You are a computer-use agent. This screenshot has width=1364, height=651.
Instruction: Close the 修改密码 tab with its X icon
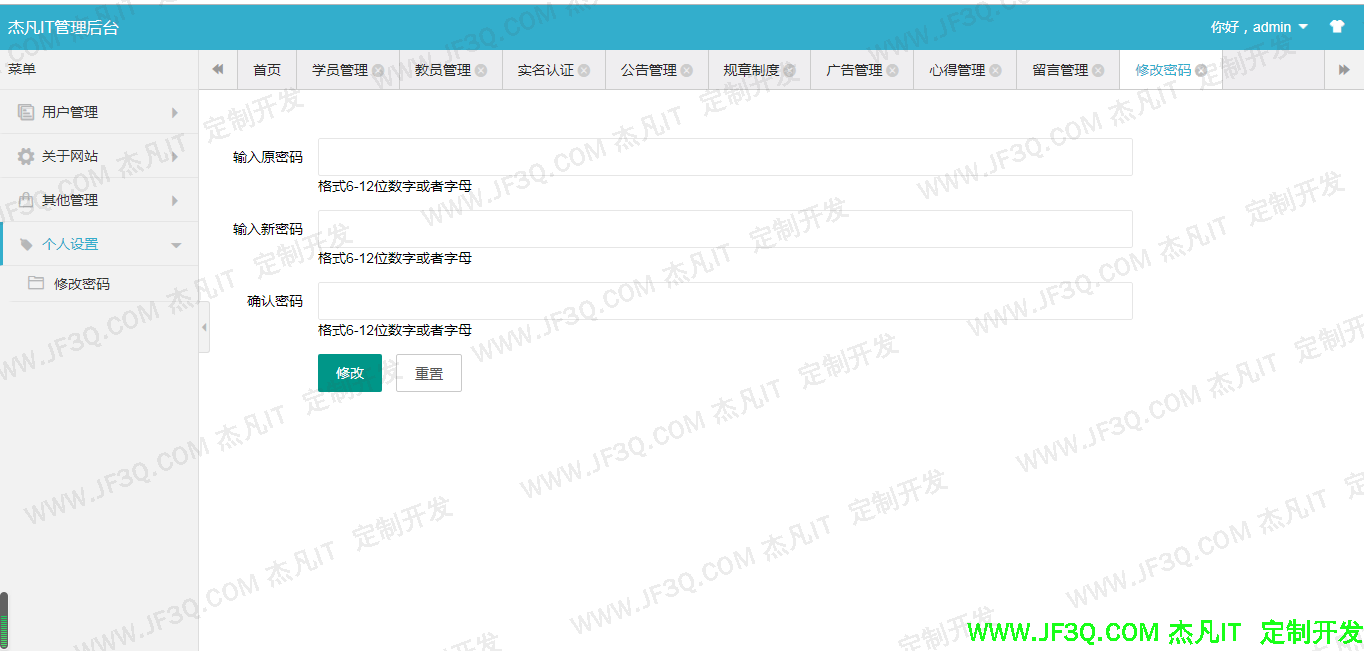click(x=1202, y=70)
